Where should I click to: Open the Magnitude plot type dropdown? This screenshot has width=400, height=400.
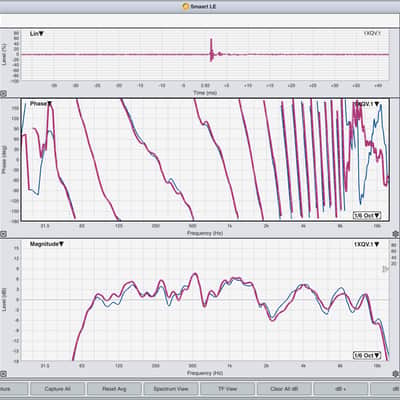pos(47,244)
